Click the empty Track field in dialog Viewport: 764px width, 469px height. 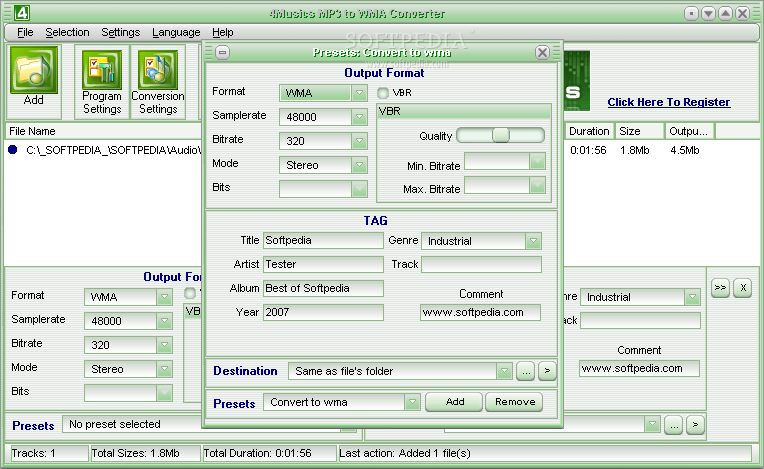pyautogui.click(x=481, y=264)
